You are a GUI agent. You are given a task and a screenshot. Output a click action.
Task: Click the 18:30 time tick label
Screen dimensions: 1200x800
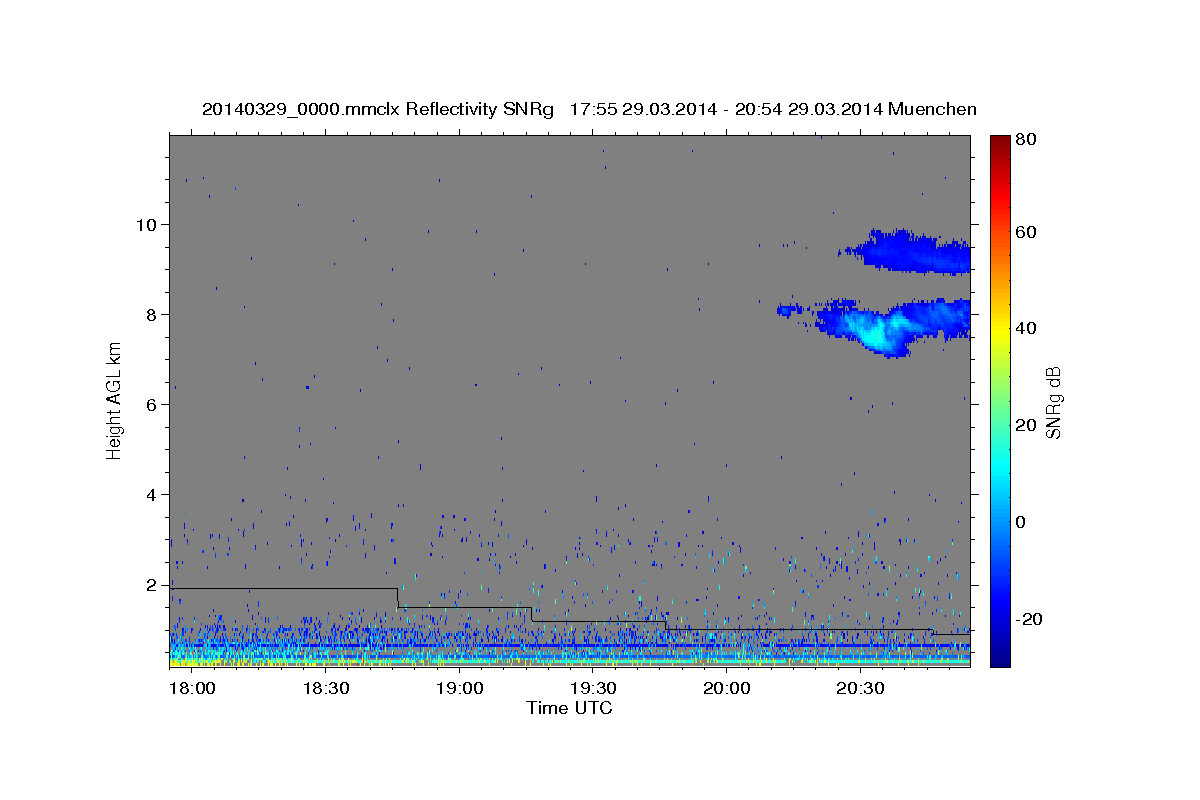[325, 689]
